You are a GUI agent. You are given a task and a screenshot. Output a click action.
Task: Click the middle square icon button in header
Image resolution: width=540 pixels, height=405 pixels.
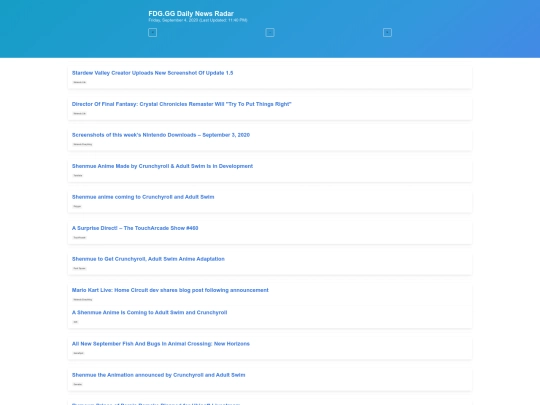pyautogui.click(x=270, y=33)
